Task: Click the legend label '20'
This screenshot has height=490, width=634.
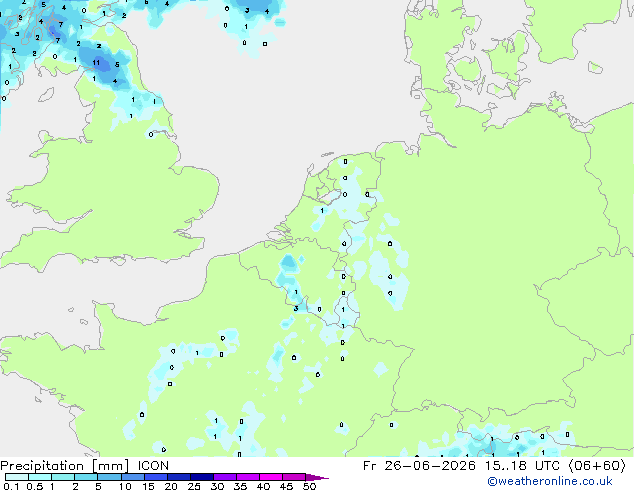Action: pos(171,486)
